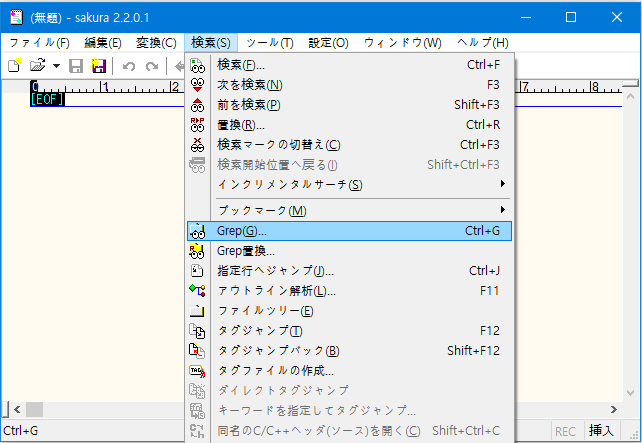Click the TAG icon beside タグファイルの作成
This screenshot has width=642, height=443.
pyautogui.click(x=197, y=371)
